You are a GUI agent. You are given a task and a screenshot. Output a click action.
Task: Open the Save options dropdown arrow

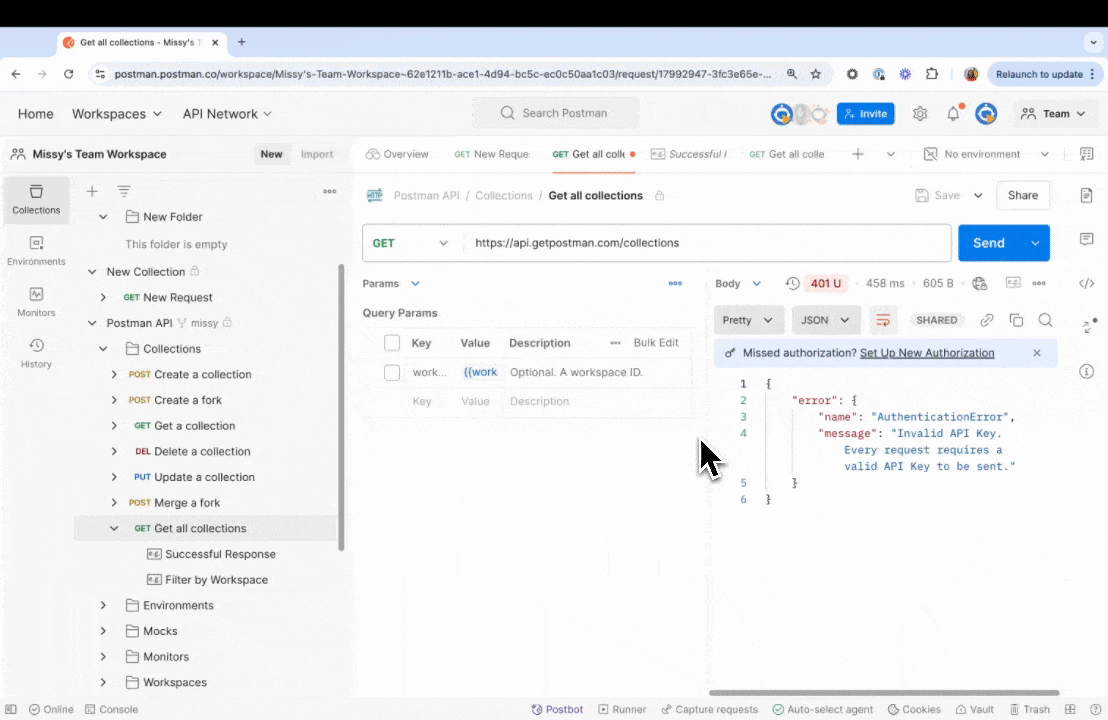(978, 196)
